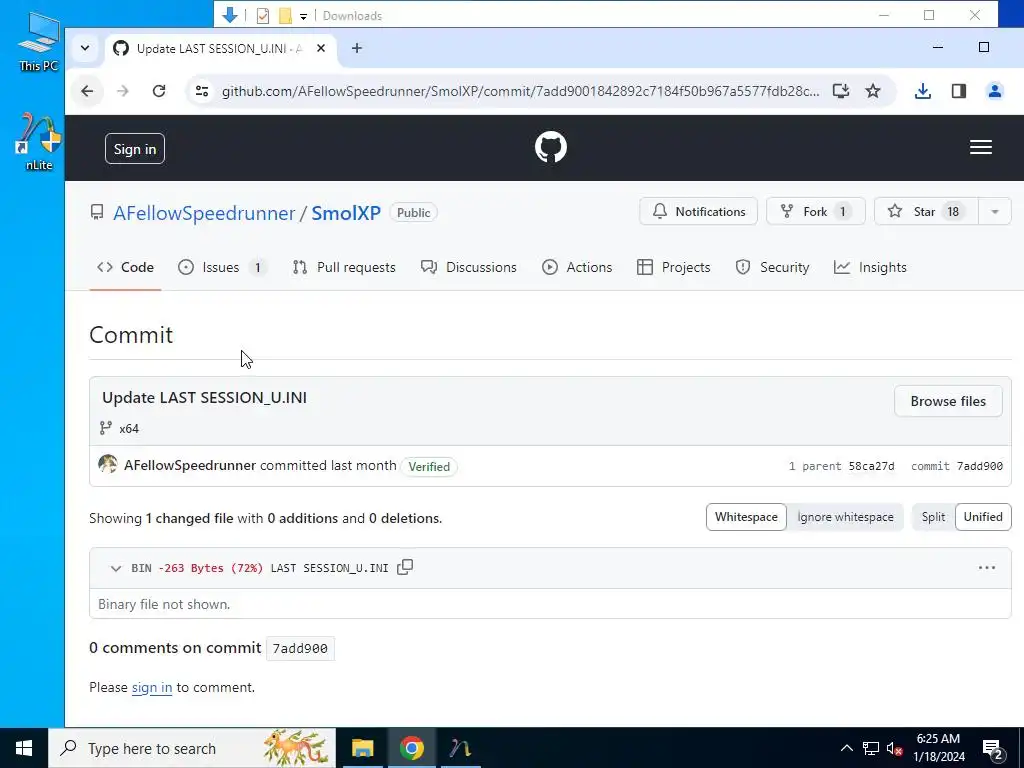Star the SmolXP repository
Viewport: 1024px width, 768px height.
[x=926, y=212]
